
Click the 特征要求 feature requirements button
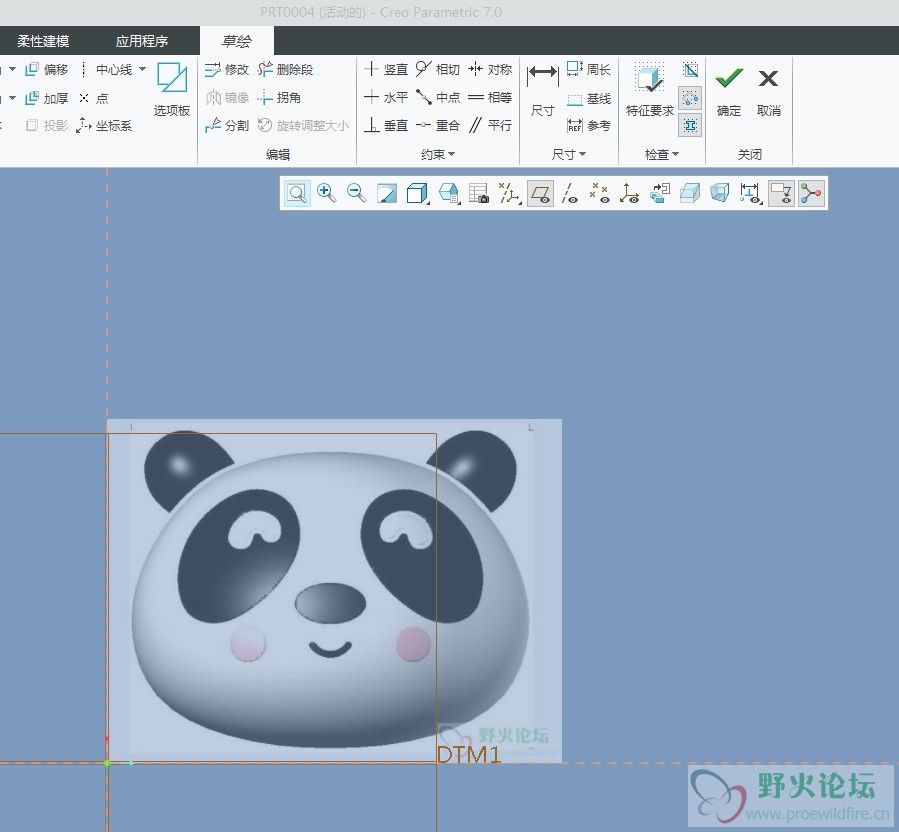[650, 89]
